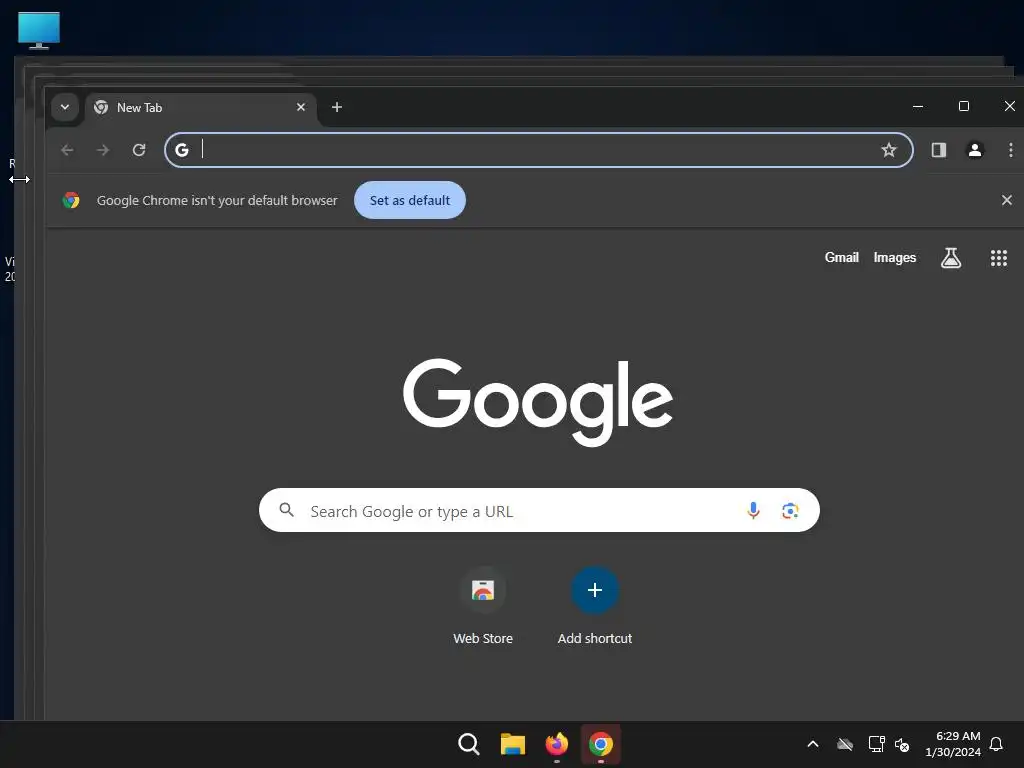1024x768 pixels.
Task: Click the Chrome taskbar icon
Action: (x=601, y=744)
